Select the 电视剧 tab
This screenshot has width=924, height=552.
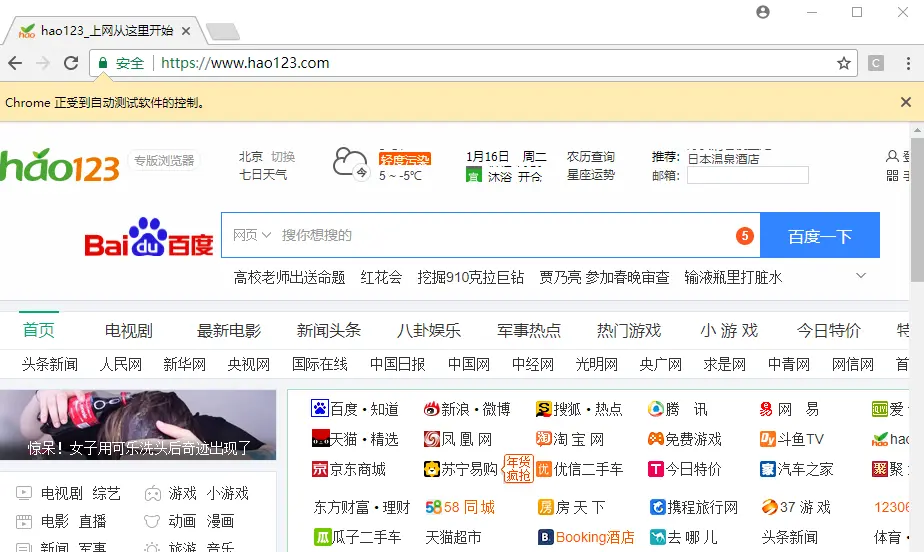click(x=128, y=331)
